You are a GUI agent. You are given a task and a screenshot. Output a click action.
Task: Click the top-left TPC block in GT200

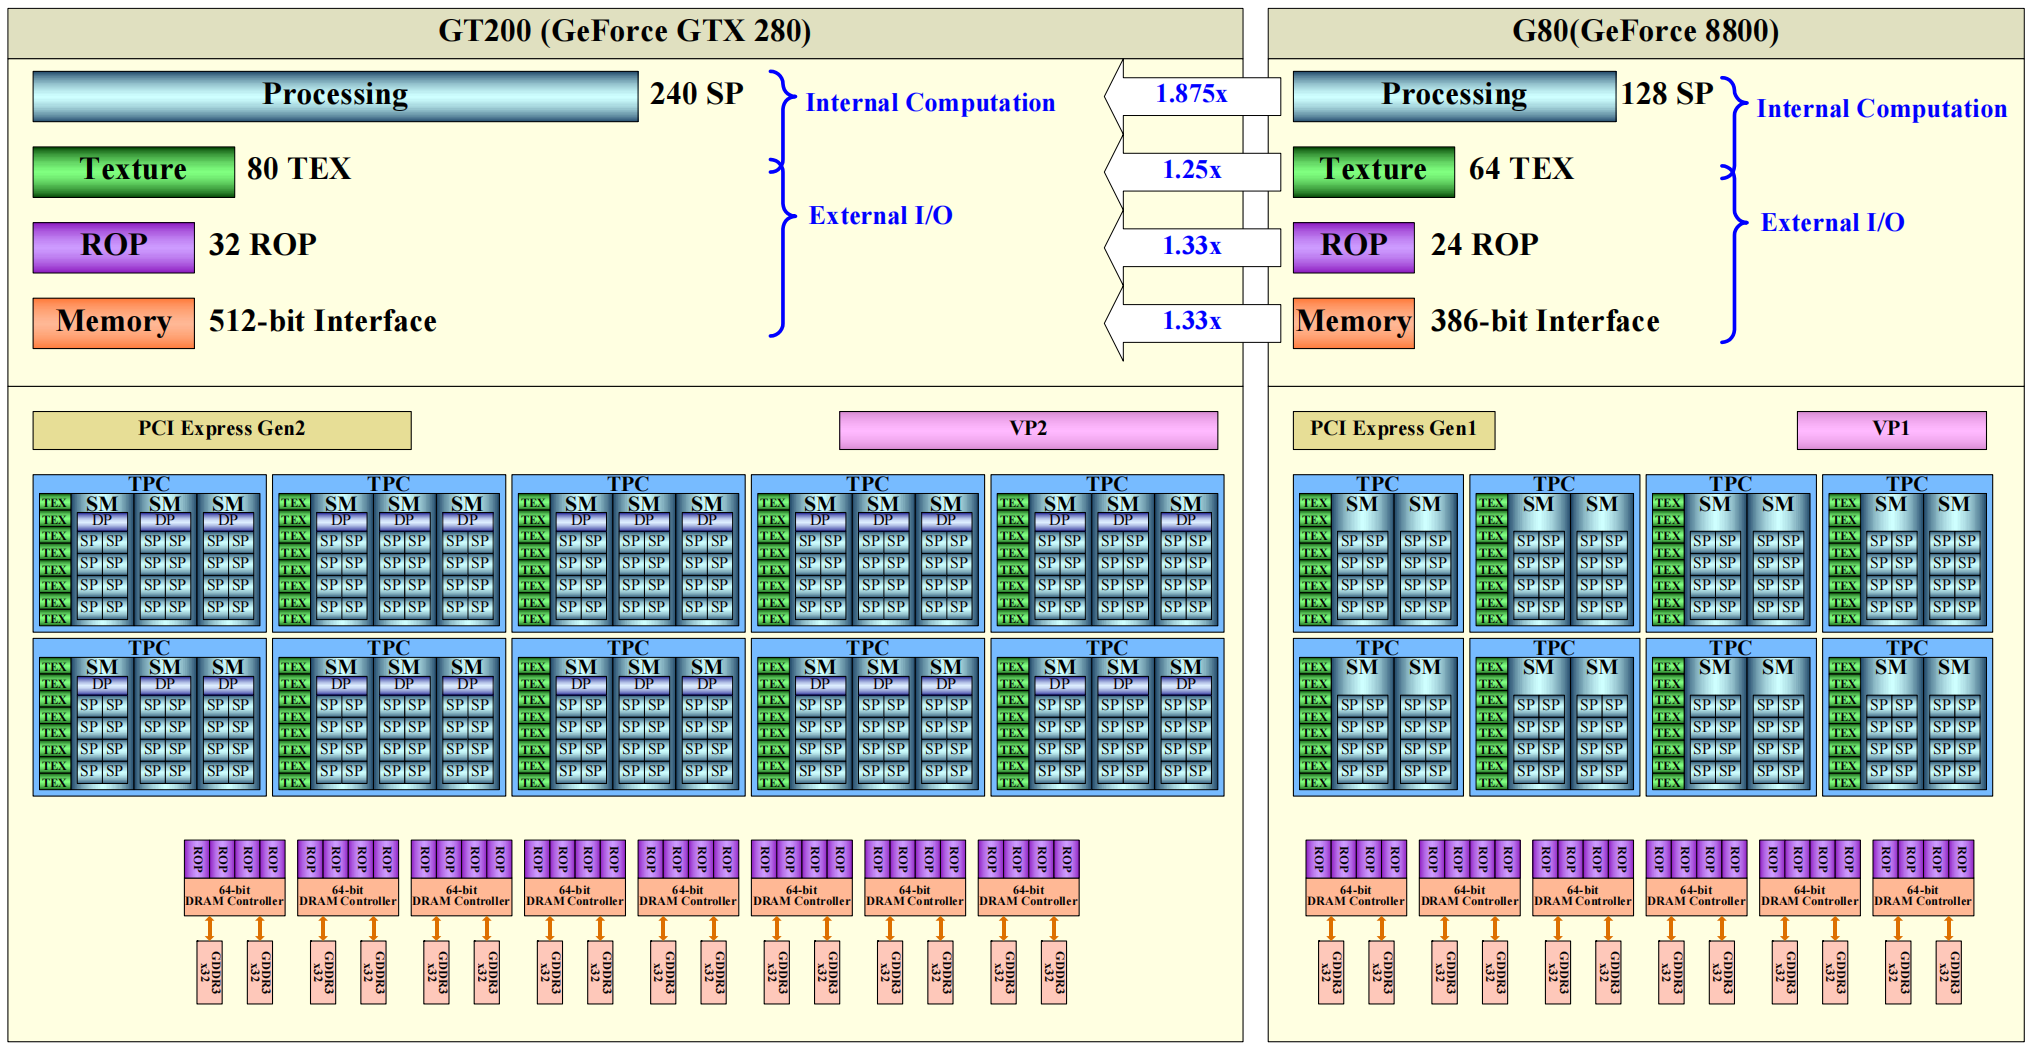click(150, 553)
